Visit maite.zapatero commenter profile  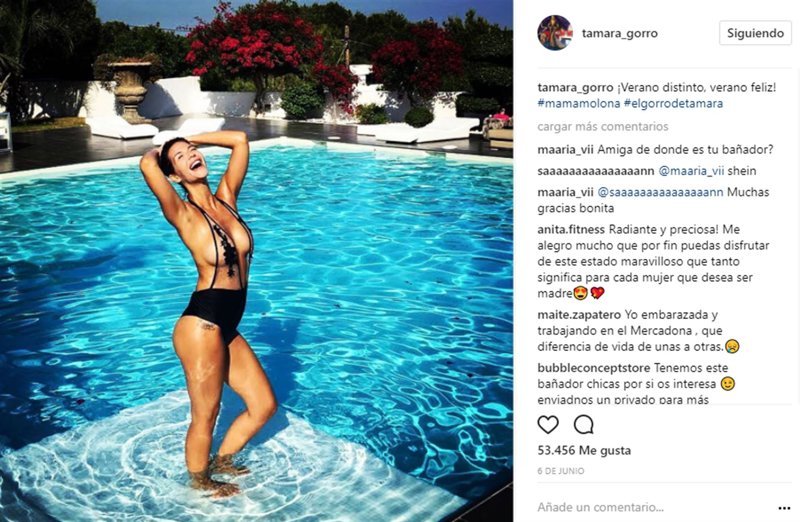(579, 315)
